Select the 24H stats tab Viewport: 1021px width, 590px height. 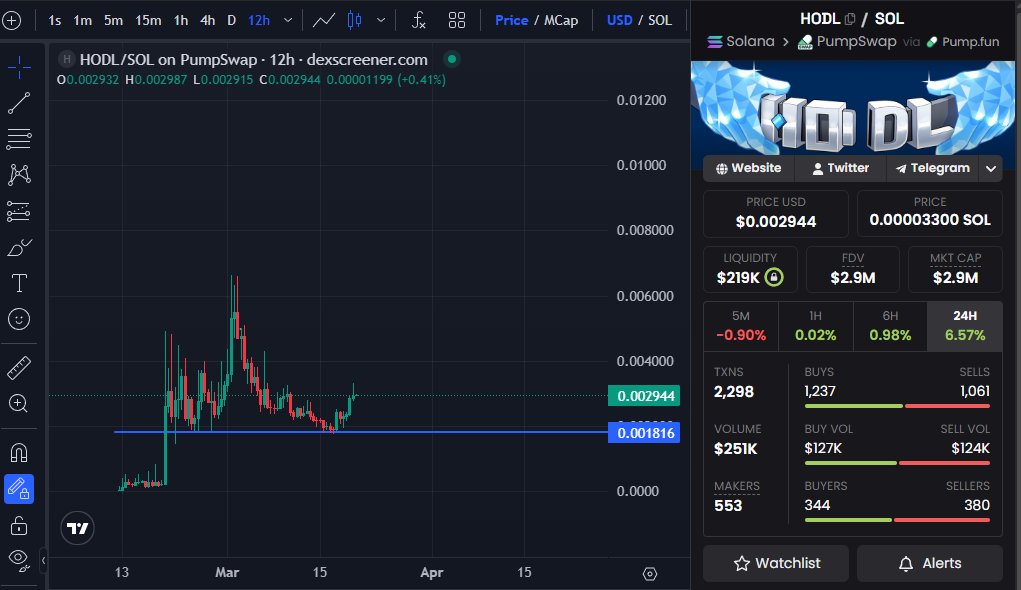tap(964, 326)
